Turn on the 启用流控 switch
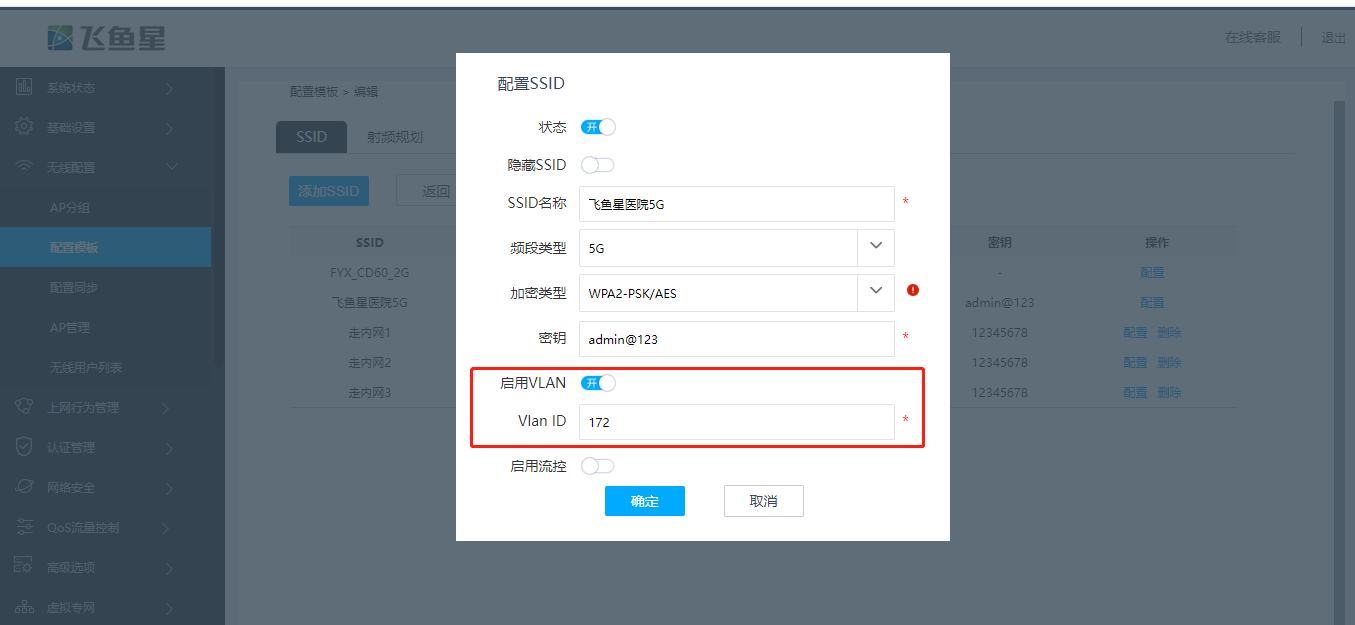 point(598,466)
